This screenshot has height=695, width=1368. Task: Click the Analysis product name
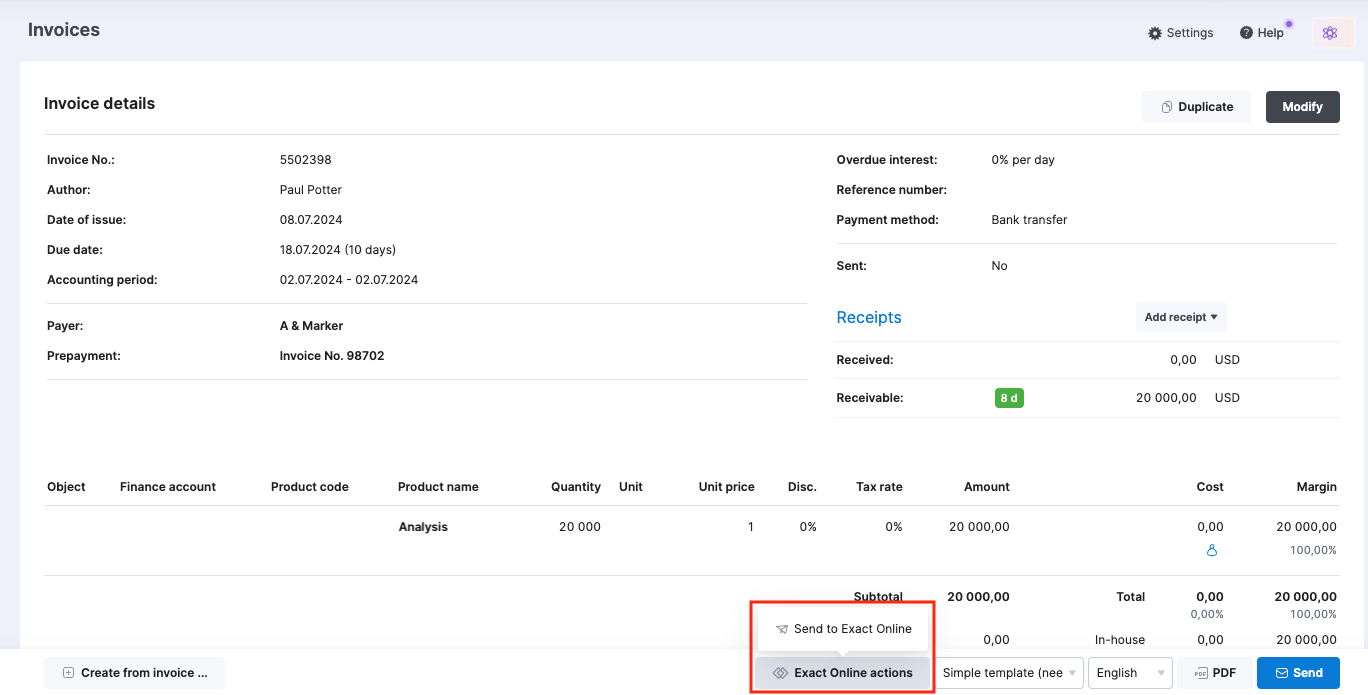coord(423,527)
